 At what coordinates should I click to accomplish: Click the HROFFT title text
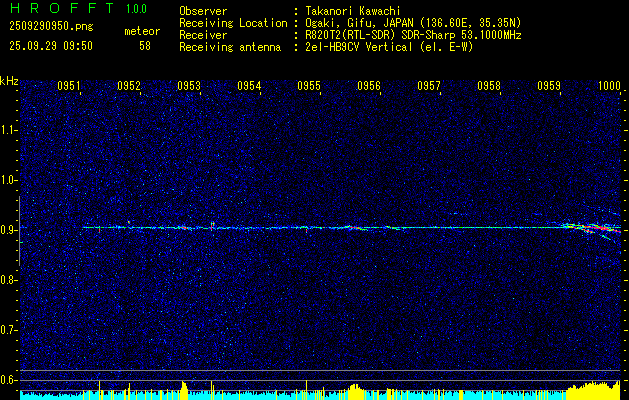tap(62, 8)
